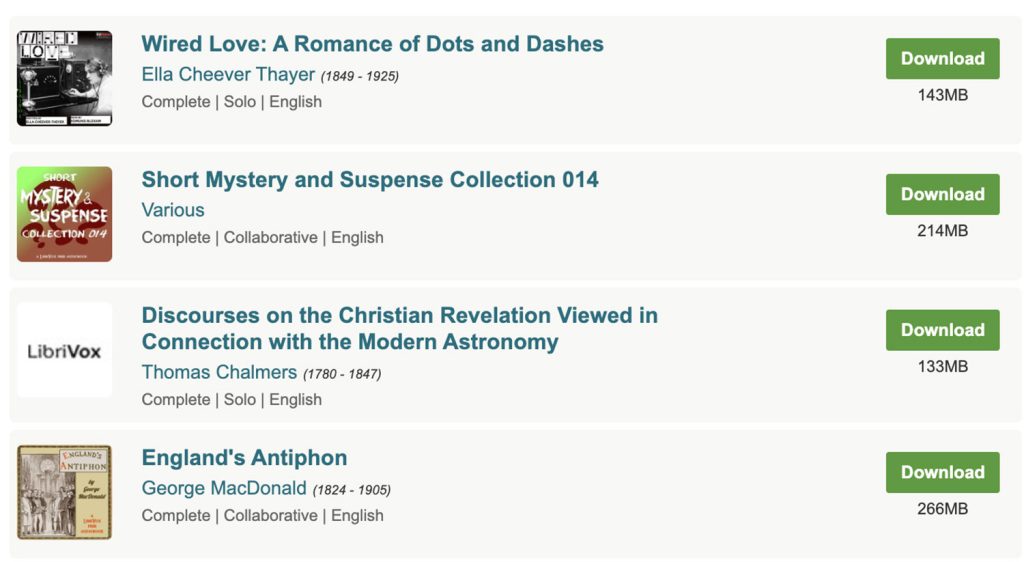Download the 214MB Mystery and Suspense collection
The height and width of the screenshot is (562, 1024).
(942, 195)
